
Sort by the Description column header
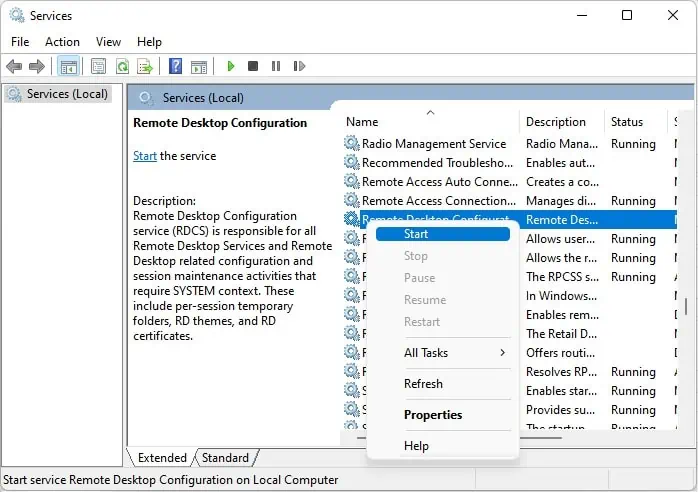[561, 122]
